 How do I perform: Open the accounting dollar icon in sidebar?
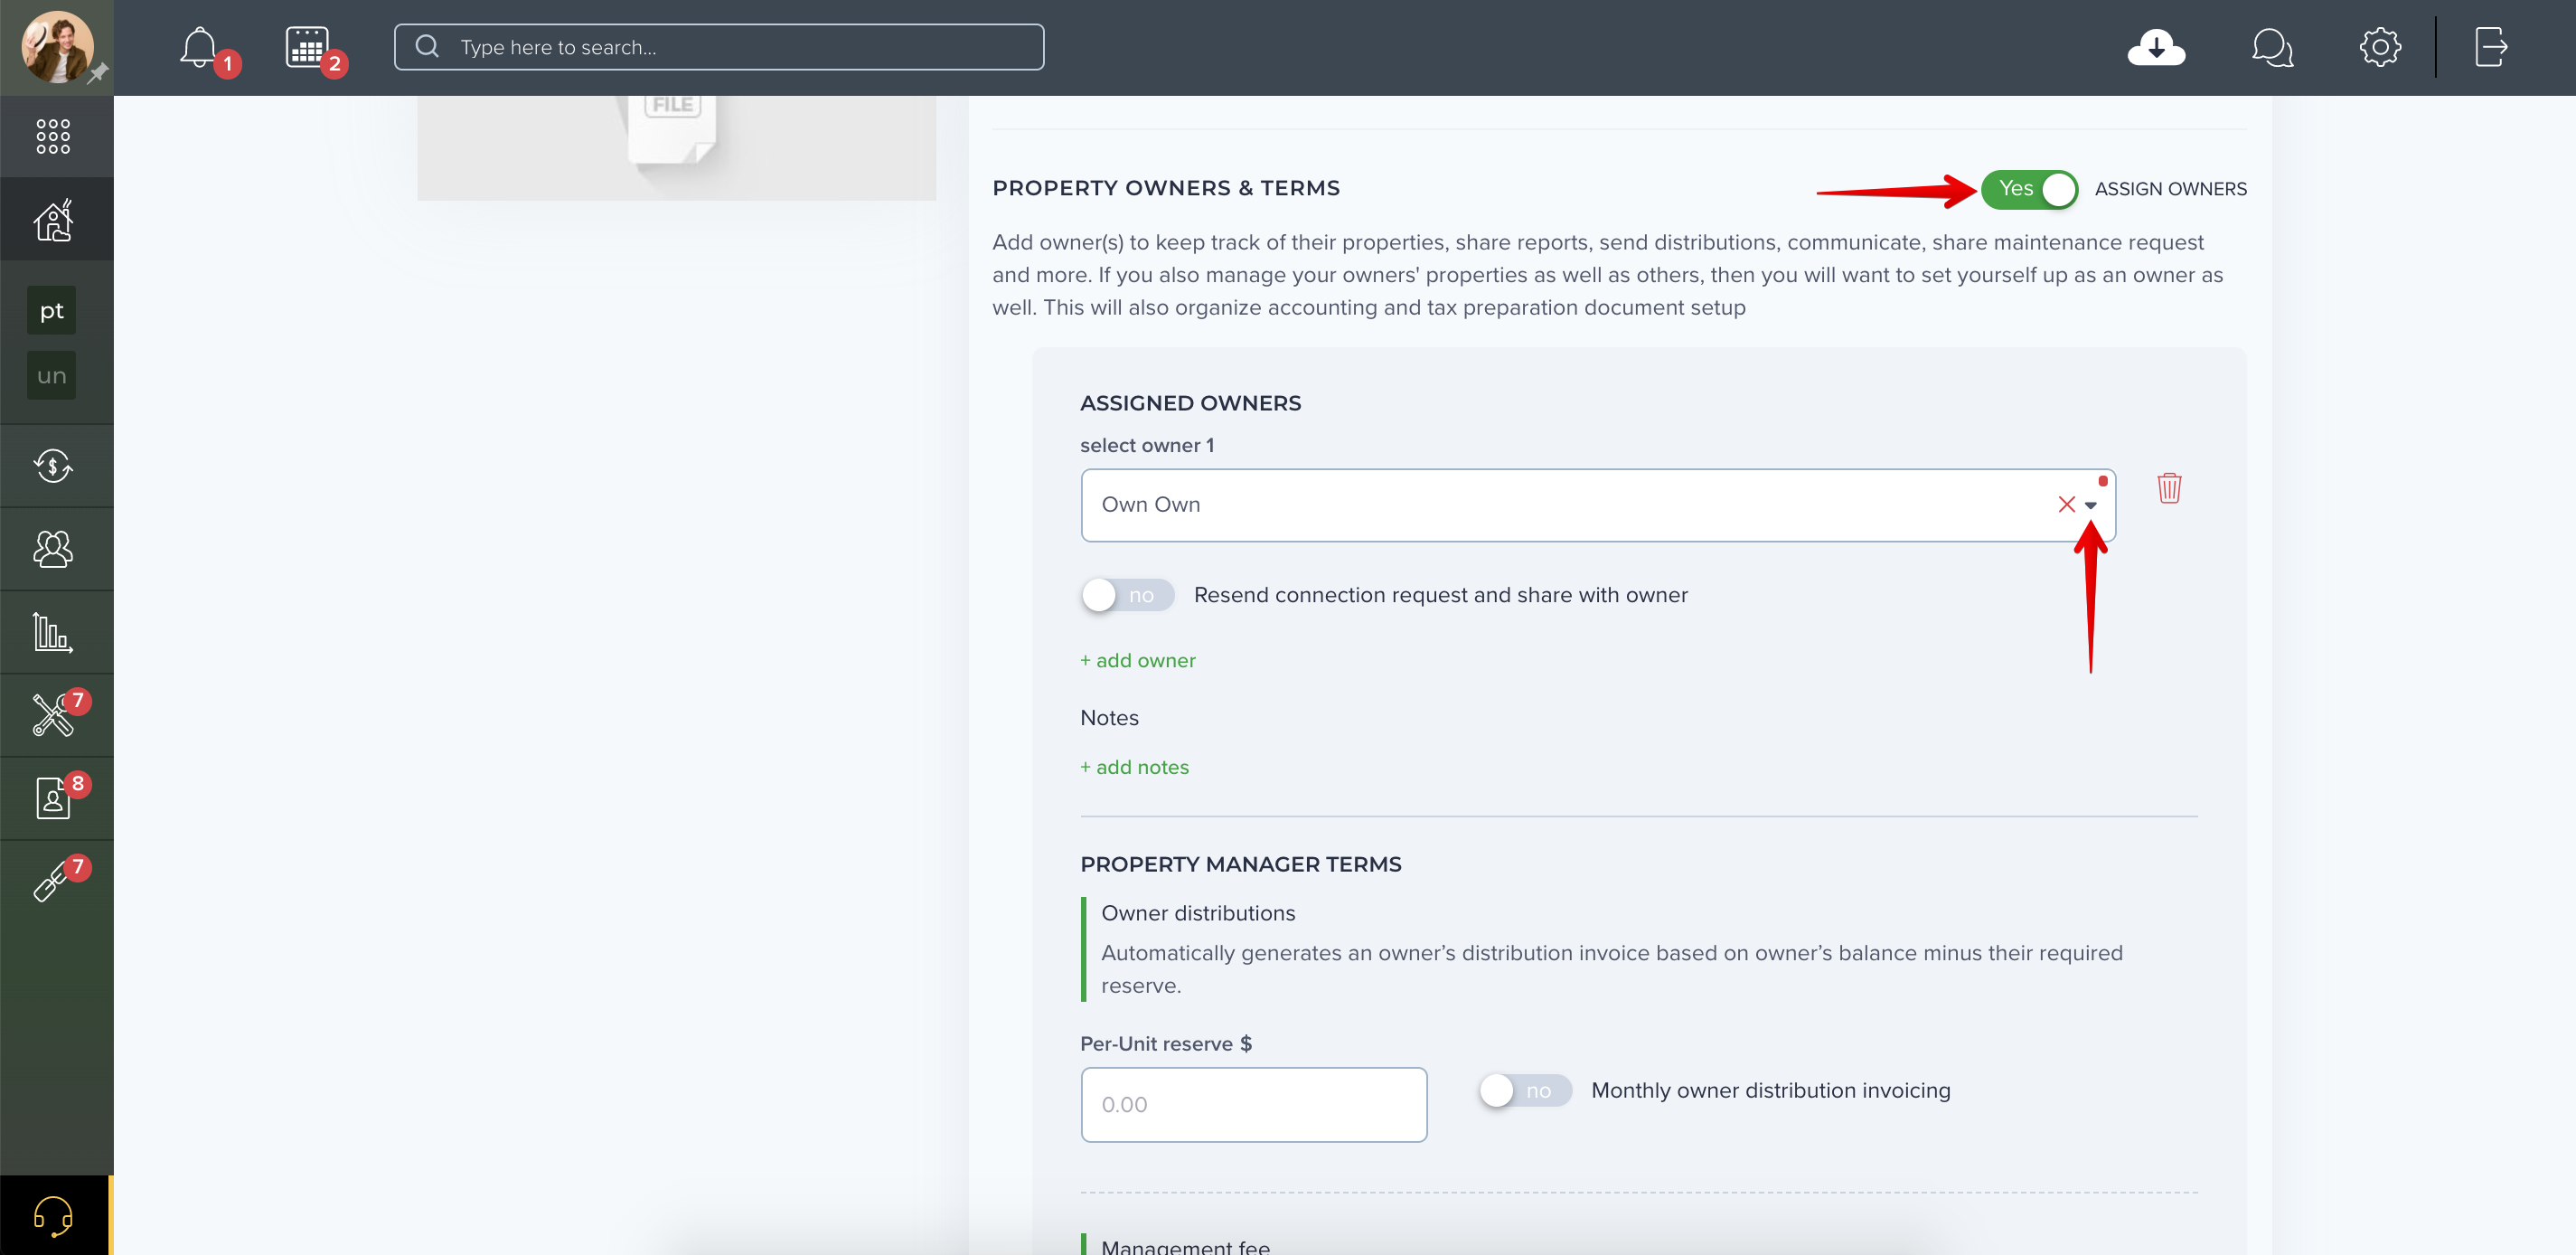click(x=53, y=466)
